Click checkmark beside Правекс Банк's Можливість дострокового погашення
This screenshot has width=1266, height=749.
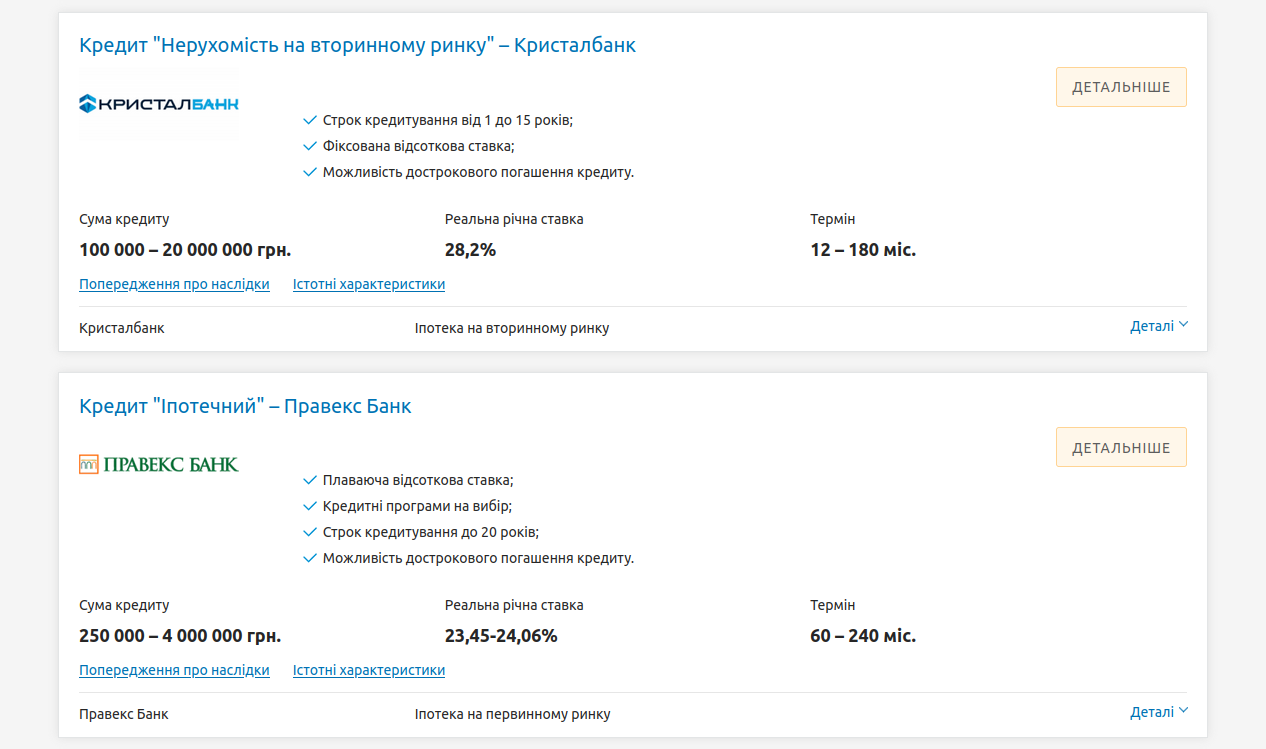310,558
